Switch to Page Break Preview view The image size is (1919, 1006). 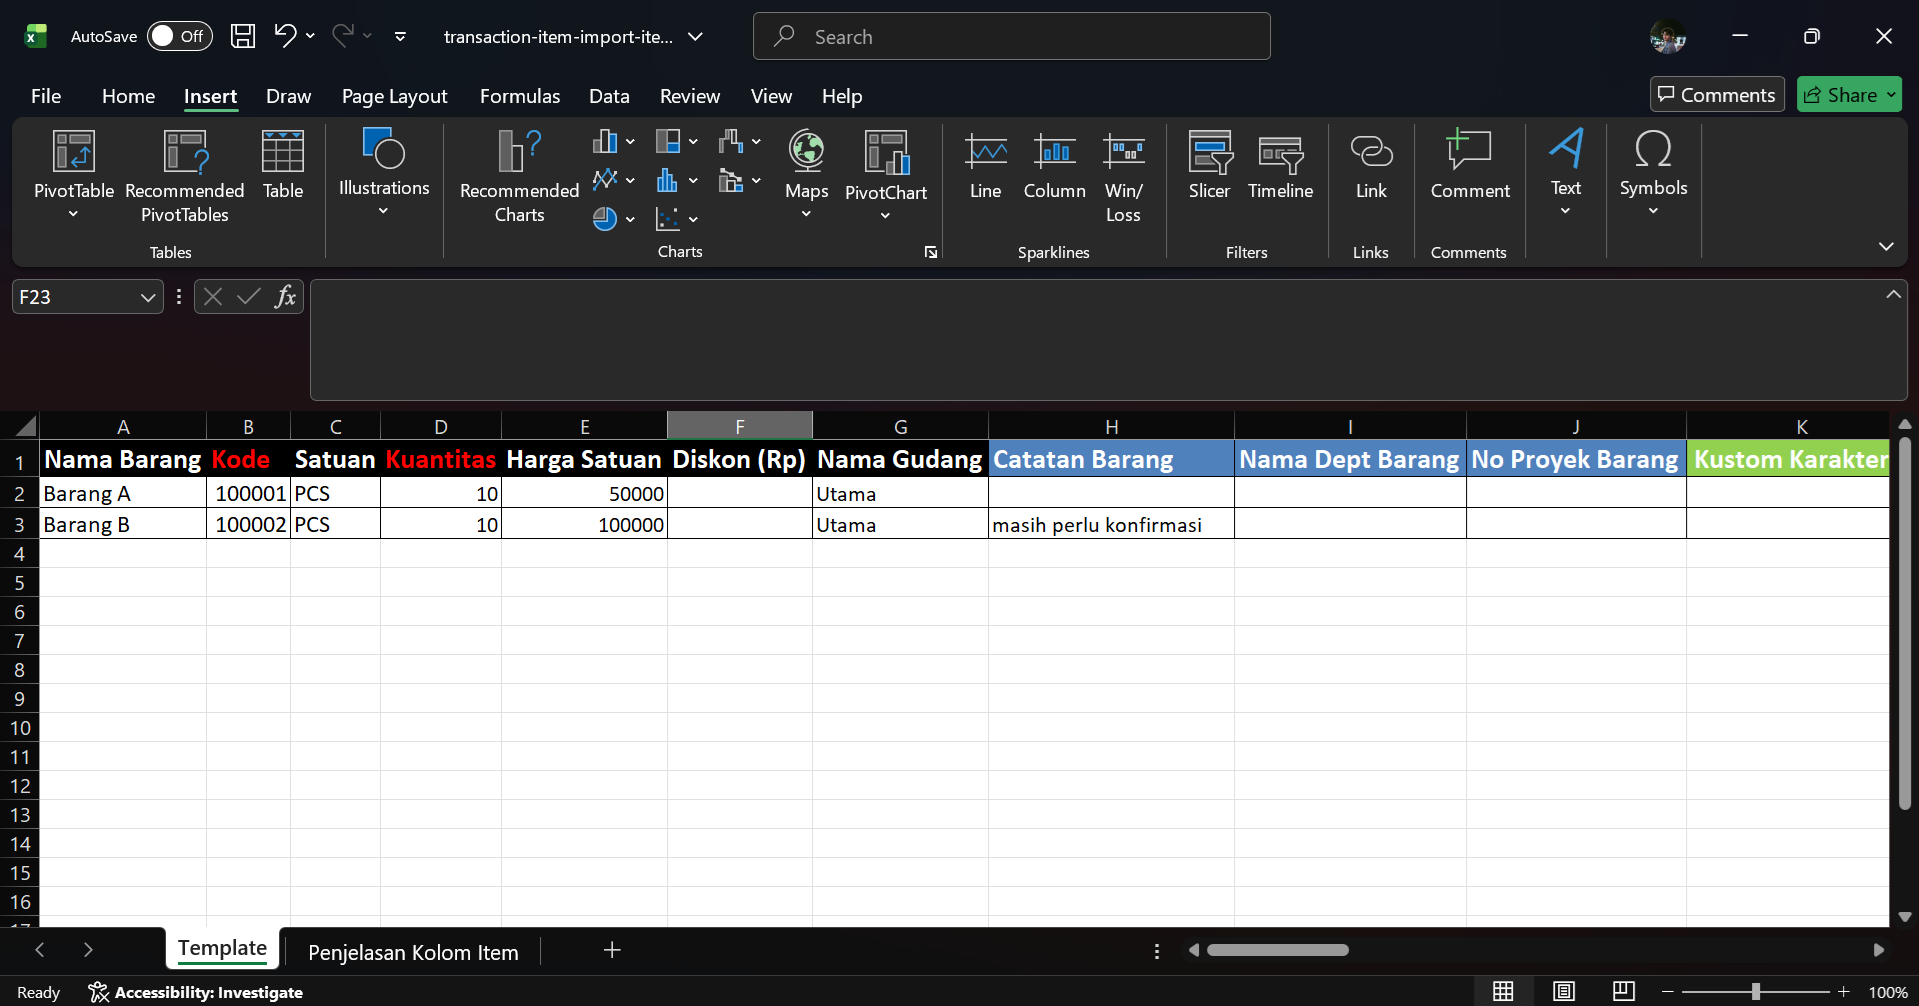(1624, 991)
